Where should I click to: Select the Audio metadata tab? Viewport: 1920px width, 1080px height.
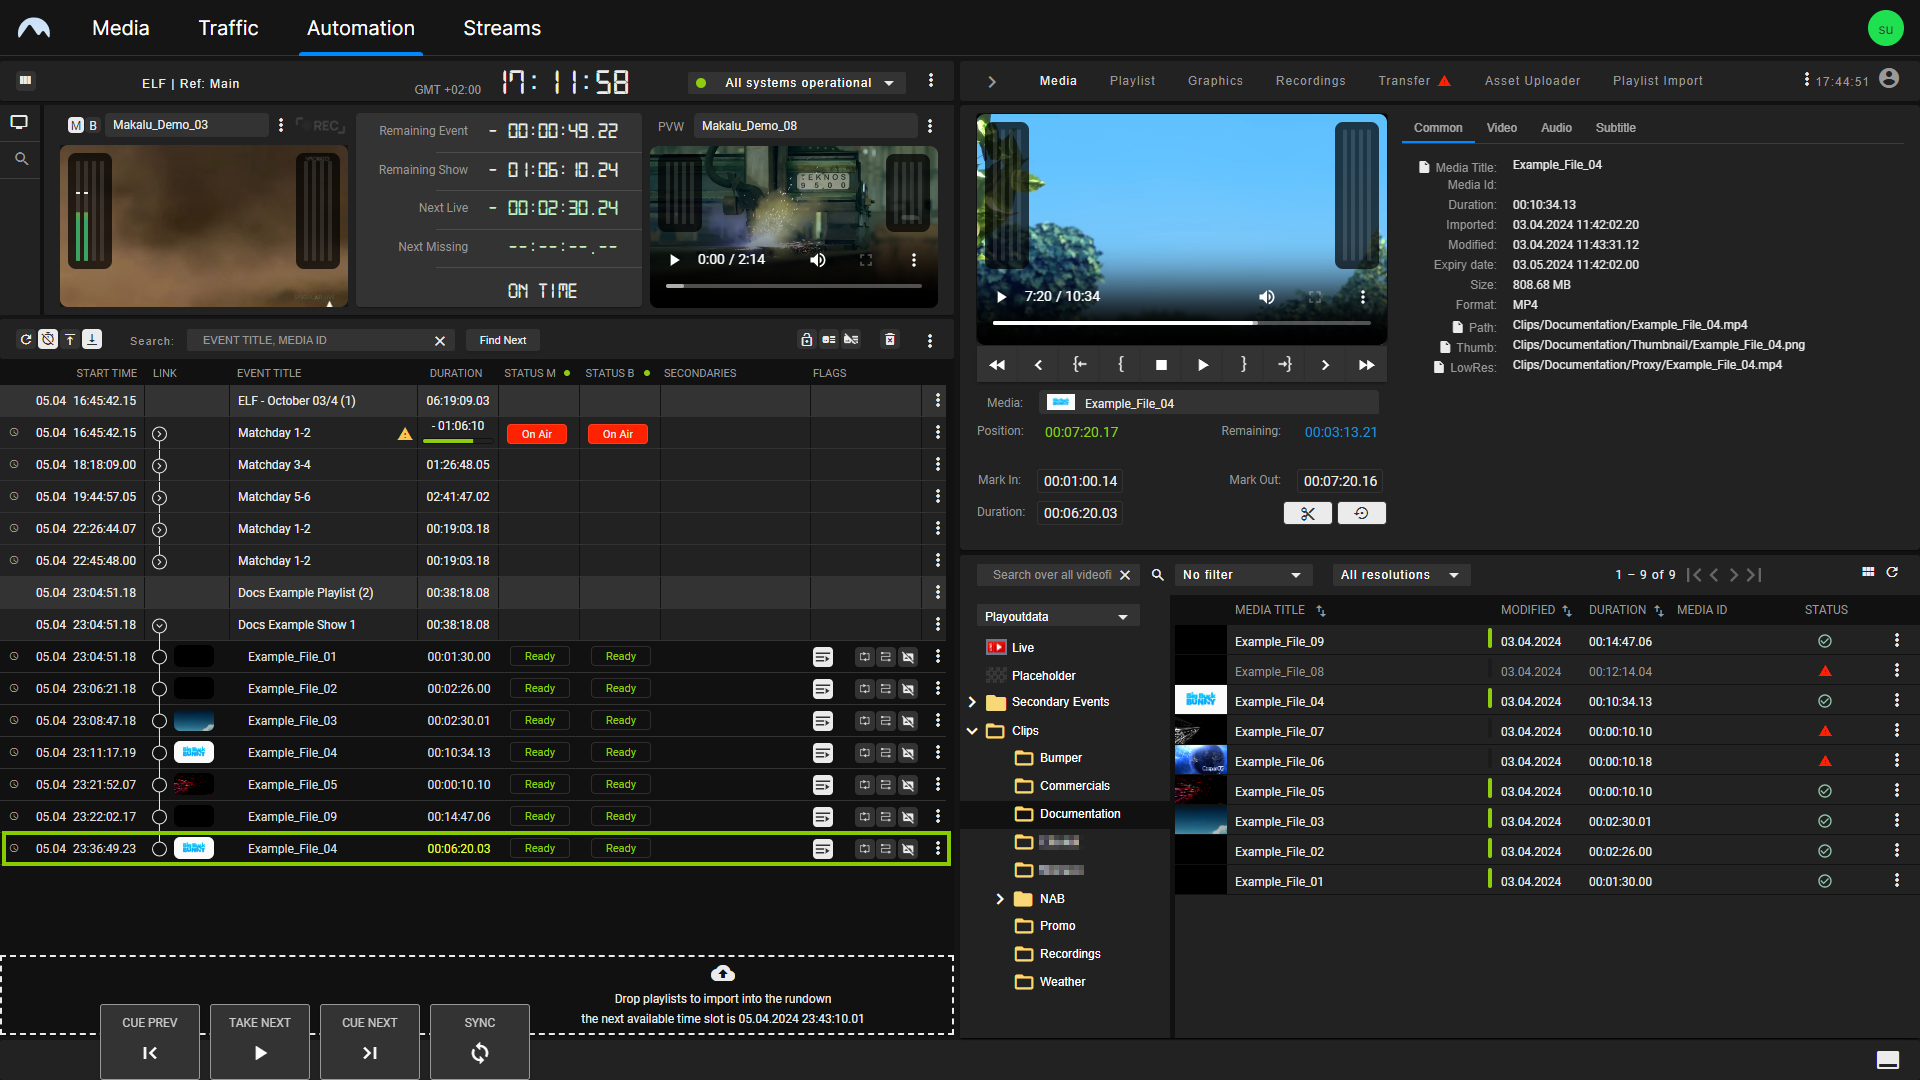tap(1556, 128)
